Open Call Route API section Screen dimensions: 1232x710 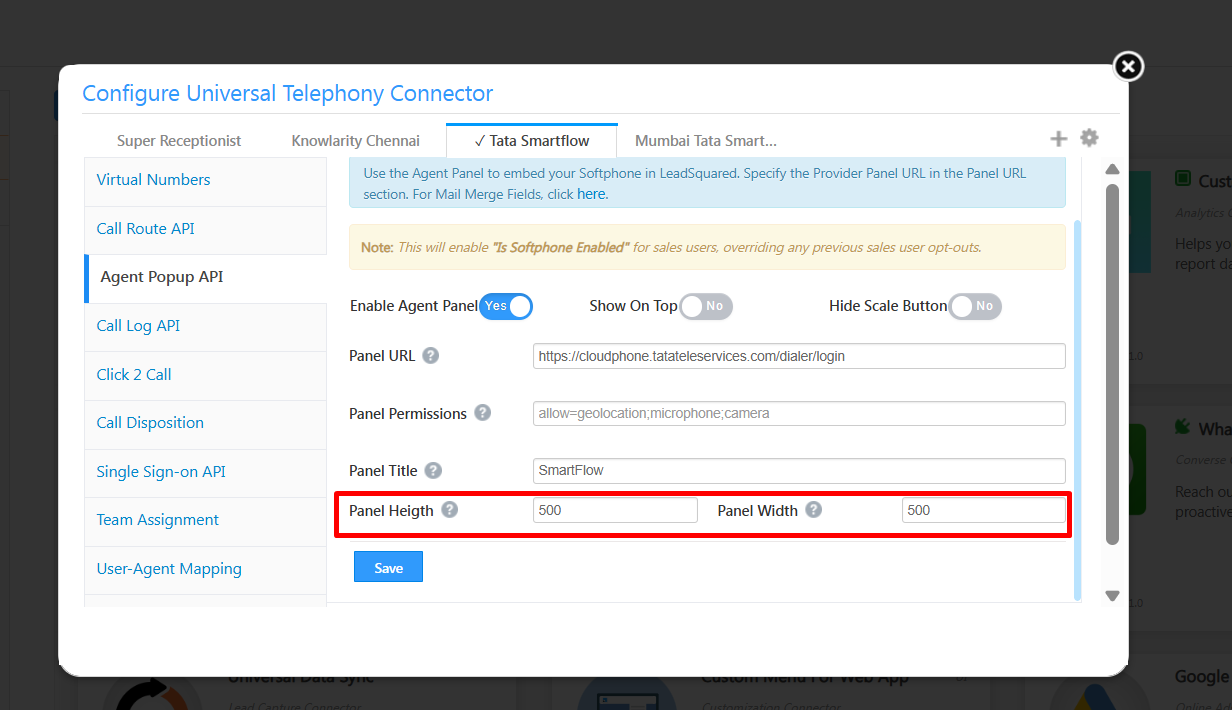click(206, 229)
